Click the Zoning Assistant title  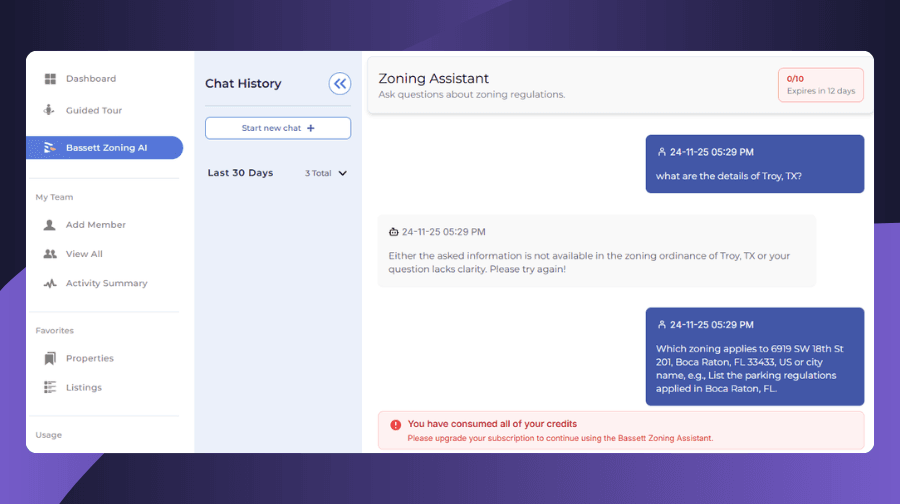point(433,78)
